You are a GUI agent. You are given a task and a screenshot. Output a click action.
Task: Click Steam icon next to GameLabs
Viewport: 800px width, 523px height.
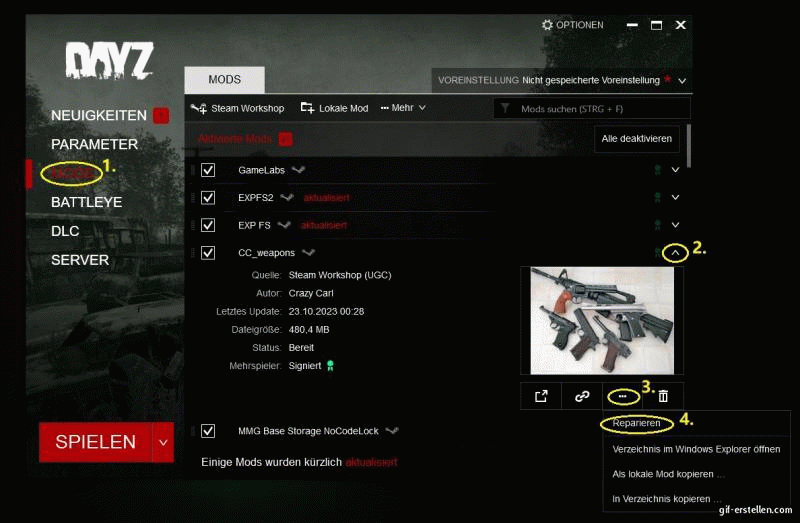pyautogui.click(x=298, y=170)
